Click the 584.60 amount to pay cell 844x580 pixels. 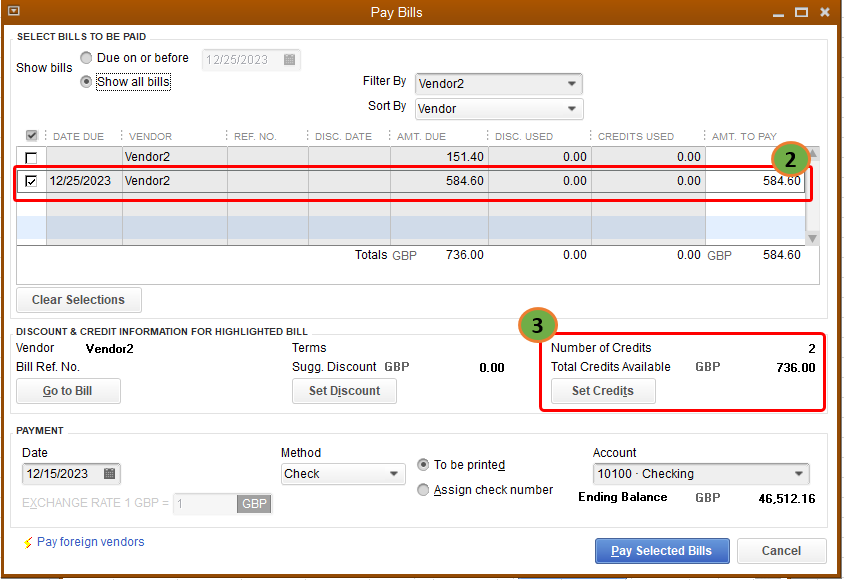point(755,181)
